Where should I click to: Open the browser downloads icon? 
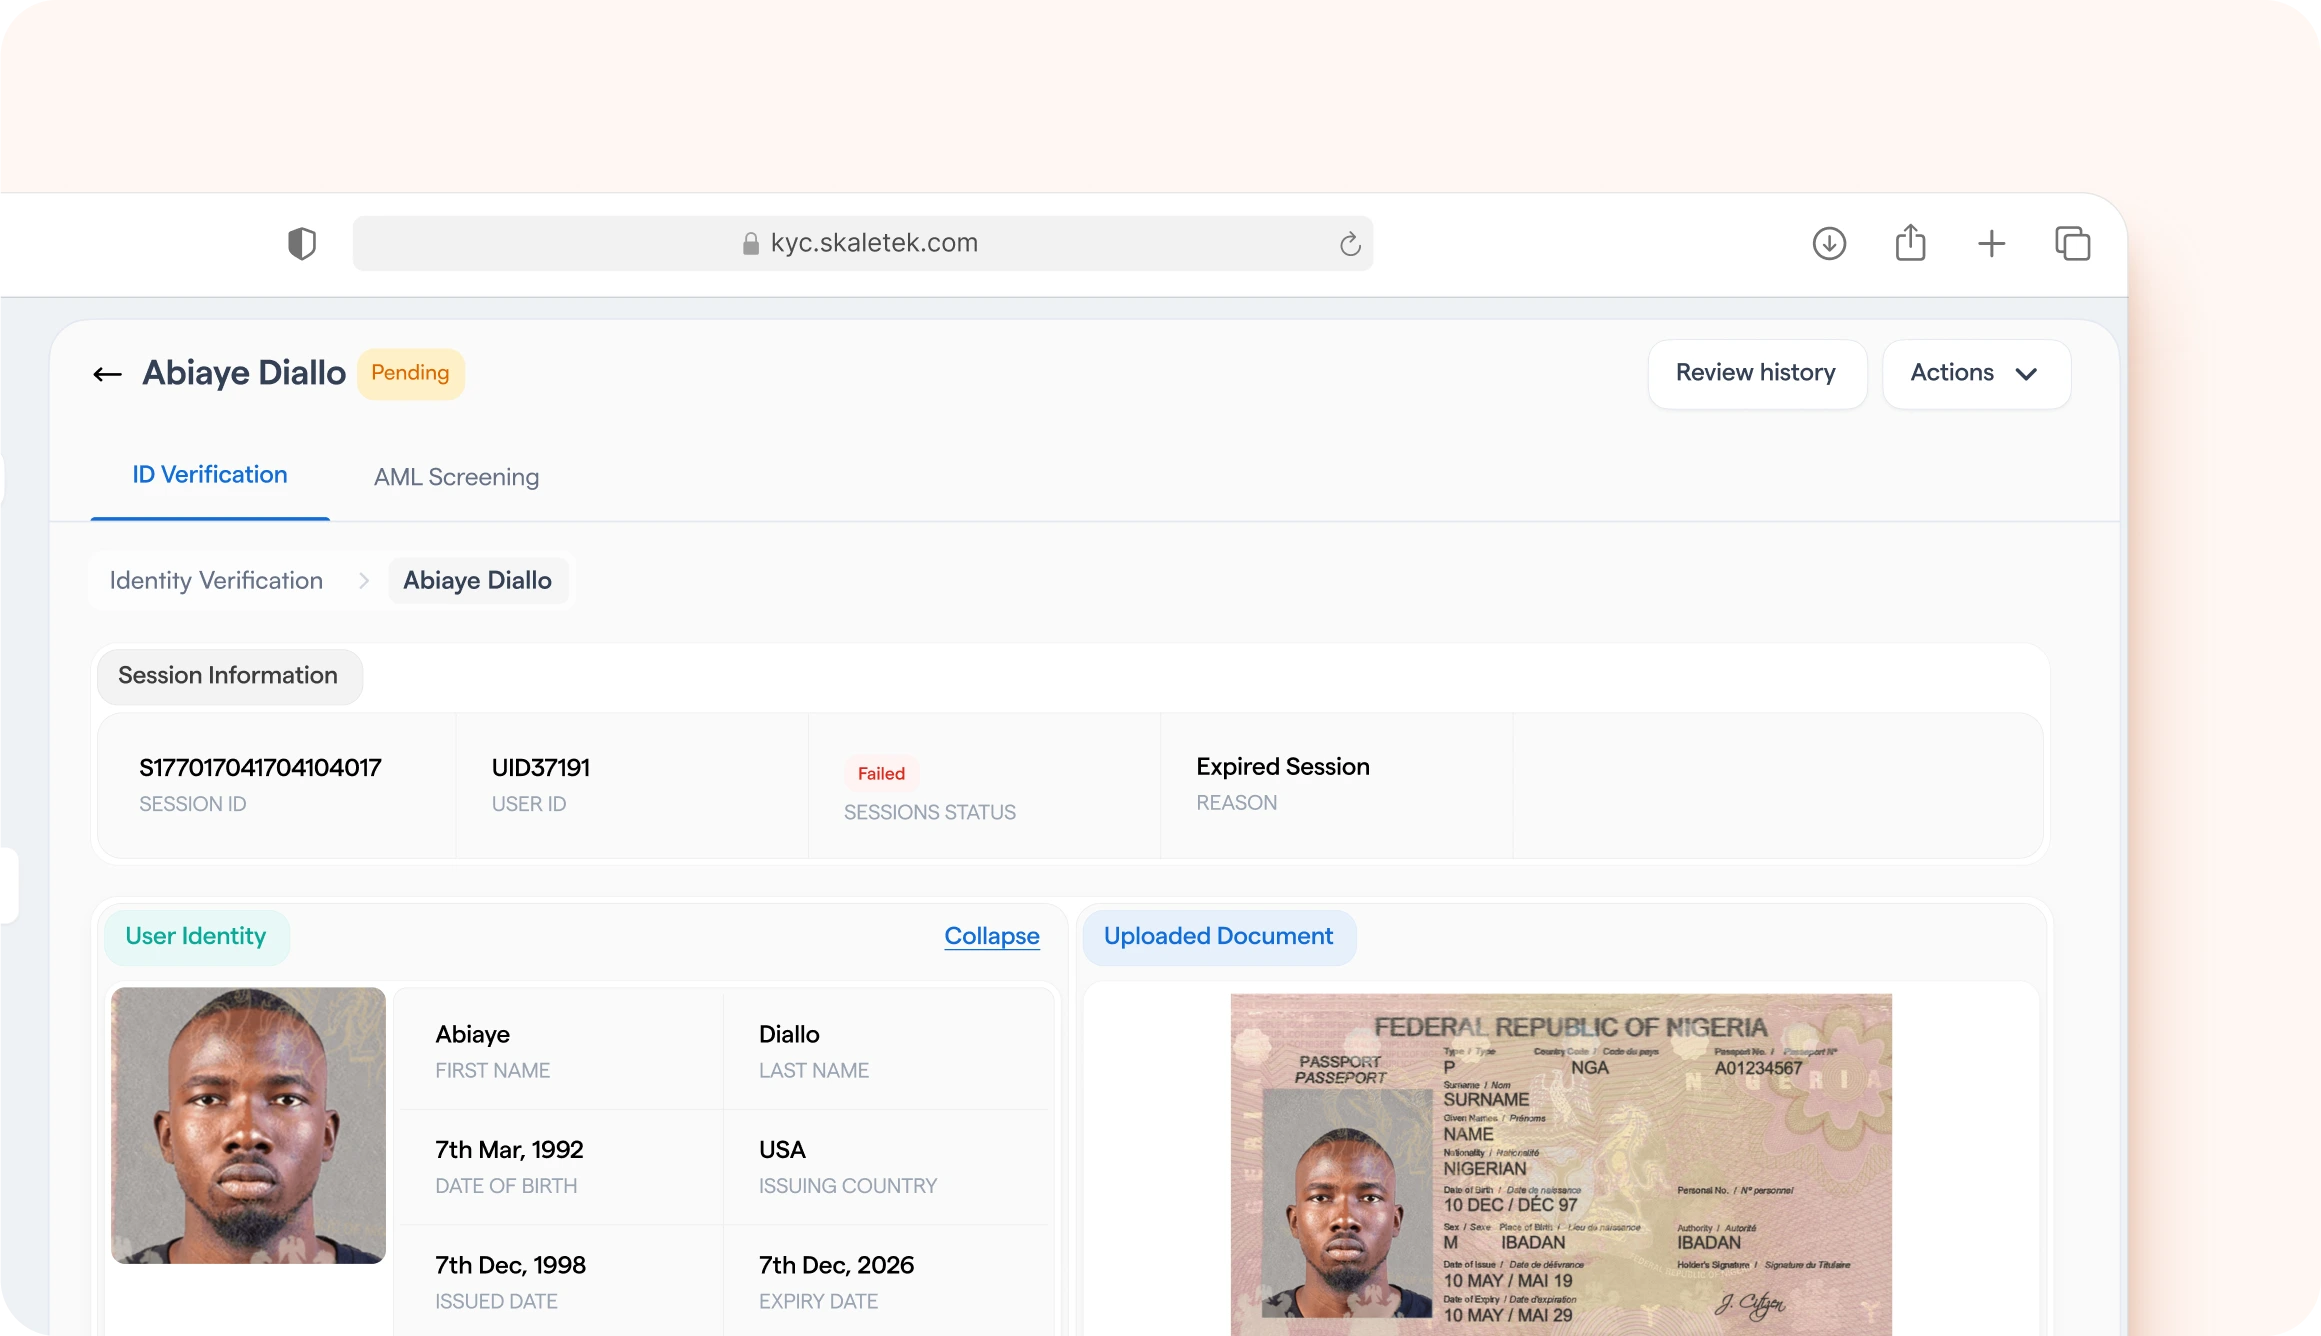pyautogui.click(x=1829, y=243)
